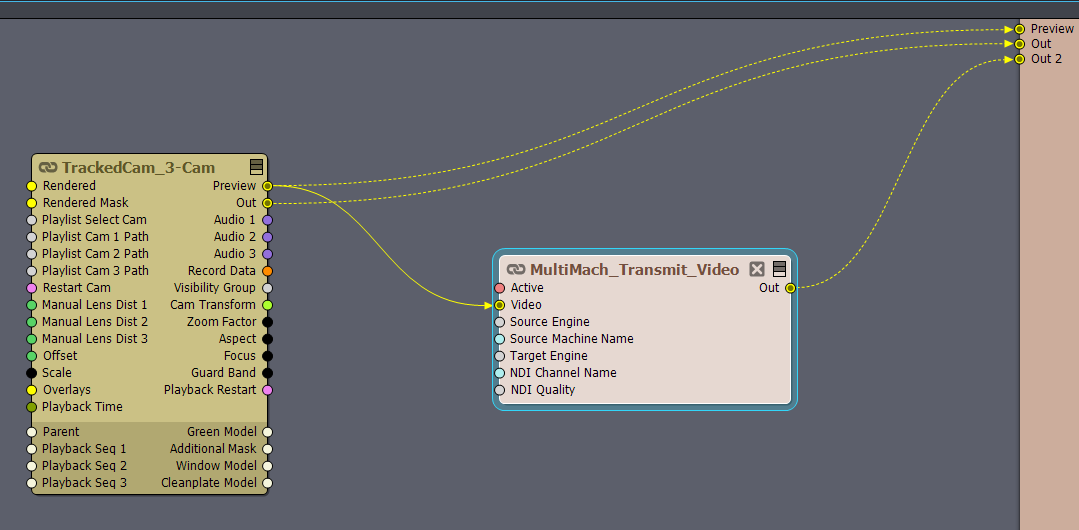Select the TrackedCam_3-Cam node title
Screen dimensions: 1079x530
[x=138, y=168]
